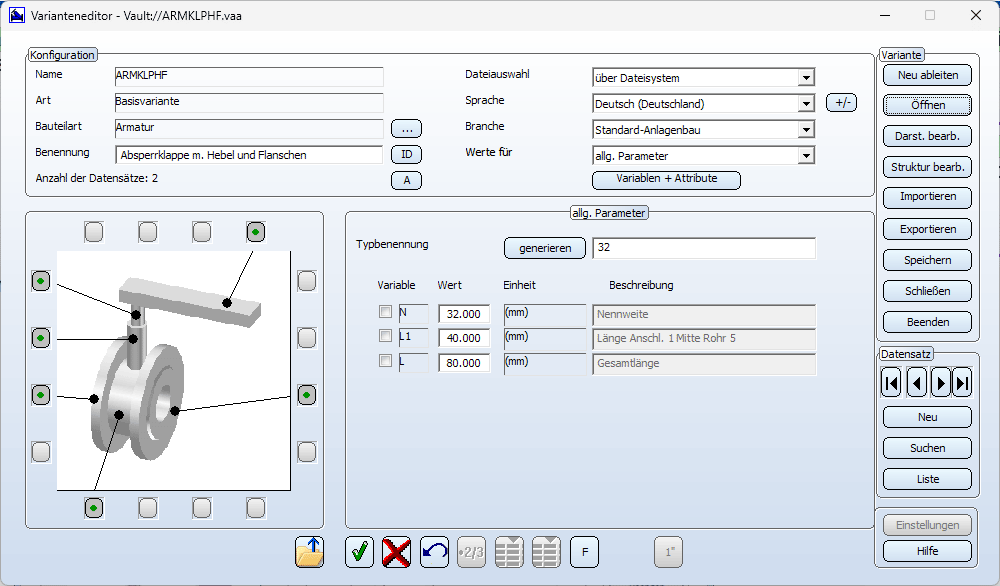Screen dimensions: 1000x586
Task: Enable the checkbox for variable N
Action: tap(386, 312)
